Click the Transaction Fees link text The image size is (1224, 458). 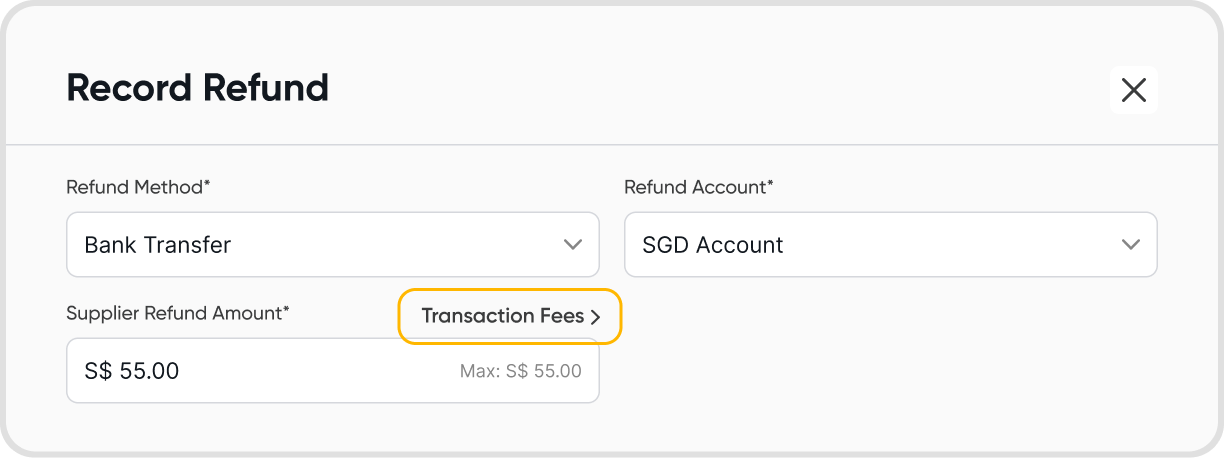[x=502, y=316]
